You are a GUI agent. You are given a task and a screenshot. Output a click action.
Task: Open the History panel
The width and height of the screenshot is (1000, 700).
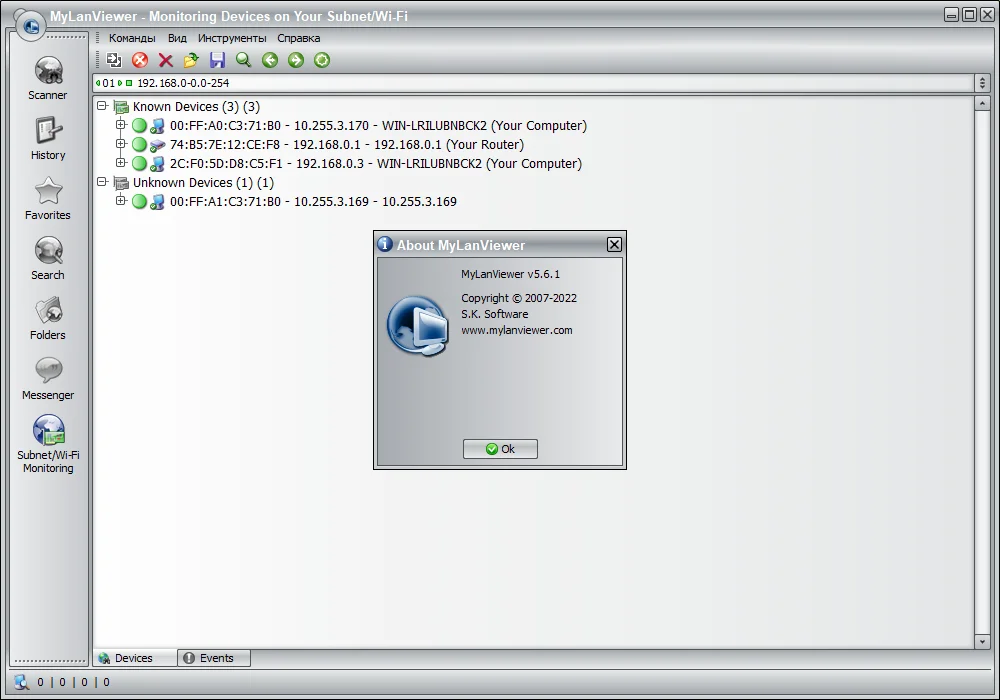[x=48, y=138]
